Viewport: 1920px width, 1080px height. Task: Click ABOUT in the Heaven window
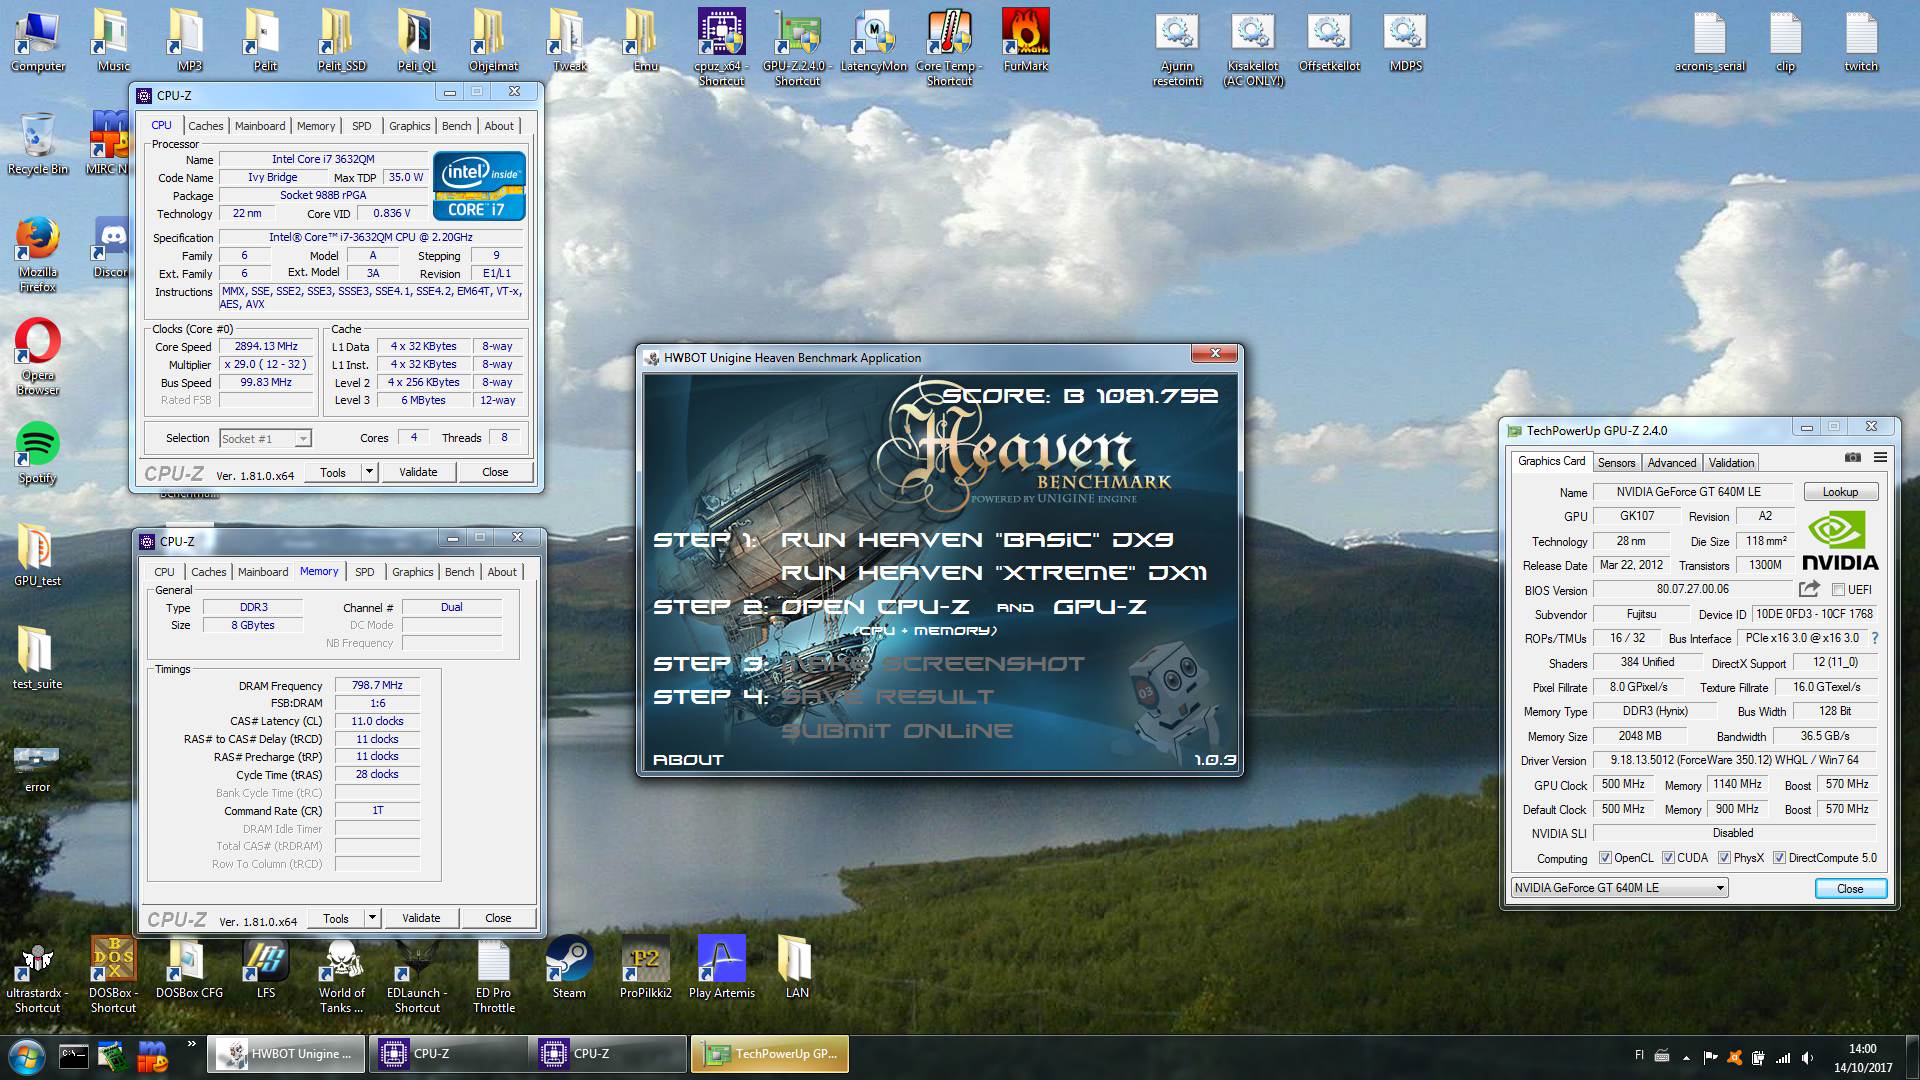click(x=688, y=760)
